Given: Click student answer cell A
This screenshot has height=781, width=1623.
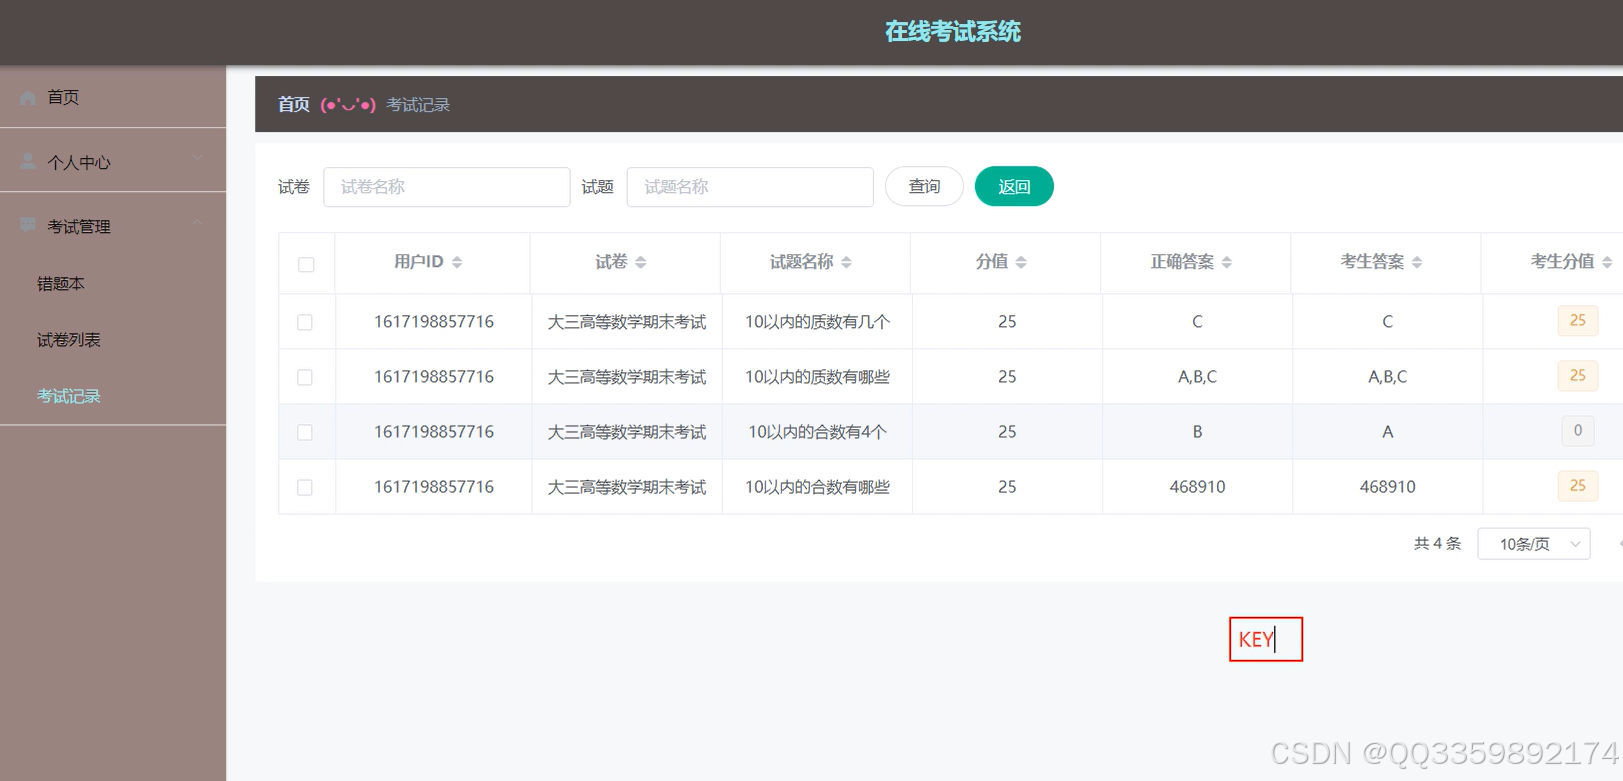Looking at the screenshot, I should [x=1387, y=432].
